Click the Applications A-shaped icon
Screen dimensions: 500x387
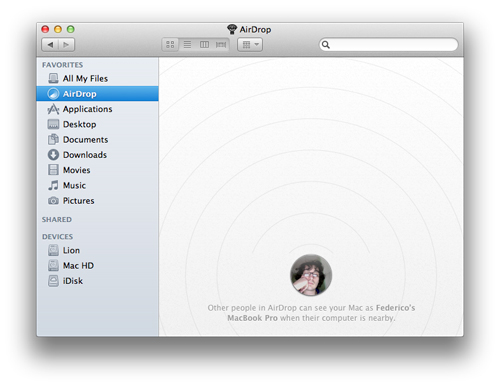click(53, 109)
